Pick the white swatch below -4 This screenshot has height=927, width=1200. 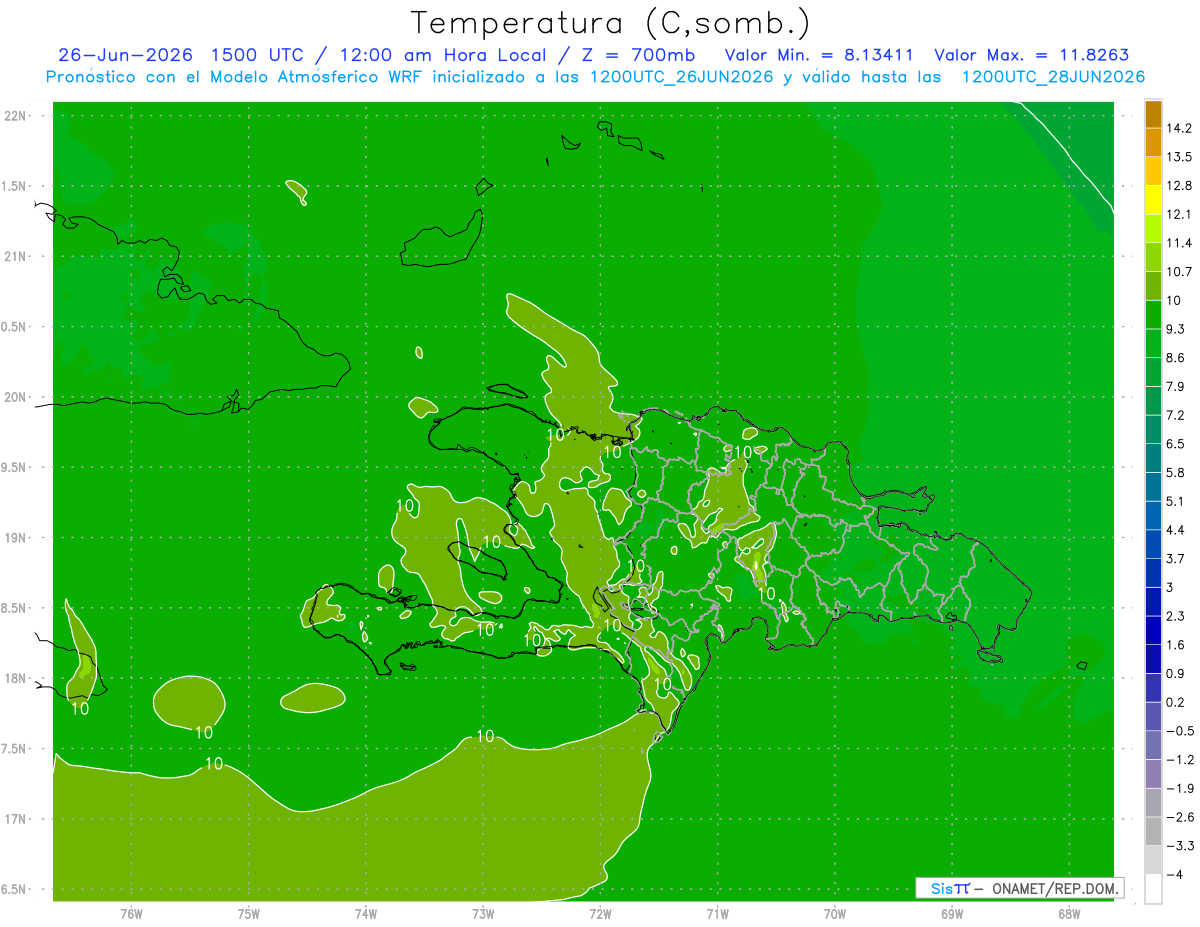1154,889
